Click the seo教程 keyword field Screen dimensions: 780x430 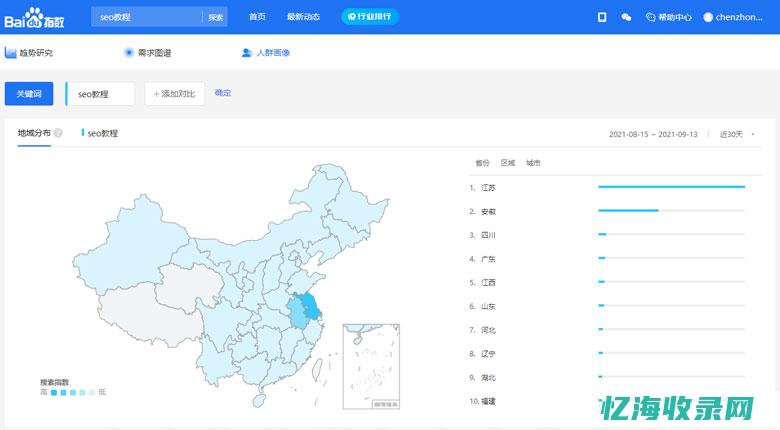pos(100,94)
